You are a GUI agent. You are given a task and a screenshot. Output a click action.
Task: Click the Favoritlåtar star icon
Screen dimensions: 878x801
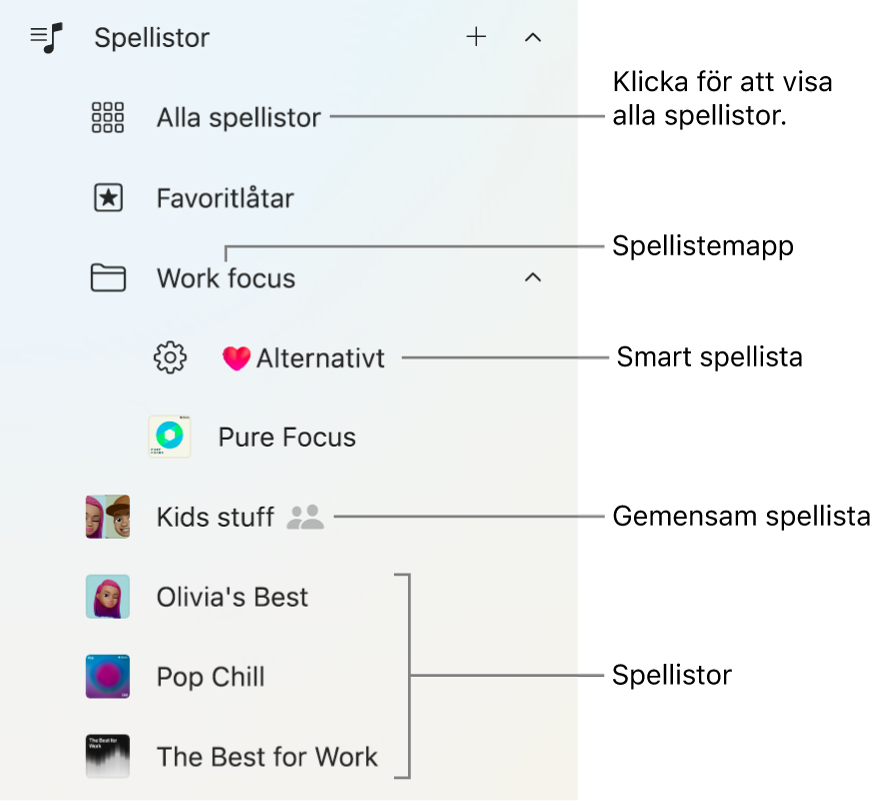107,197
